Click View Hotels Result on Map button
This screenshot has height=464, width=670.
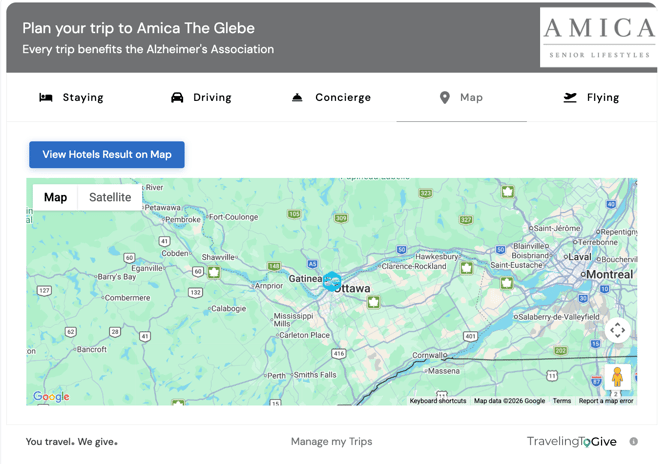pyautogui.click(x=107, y=155)
